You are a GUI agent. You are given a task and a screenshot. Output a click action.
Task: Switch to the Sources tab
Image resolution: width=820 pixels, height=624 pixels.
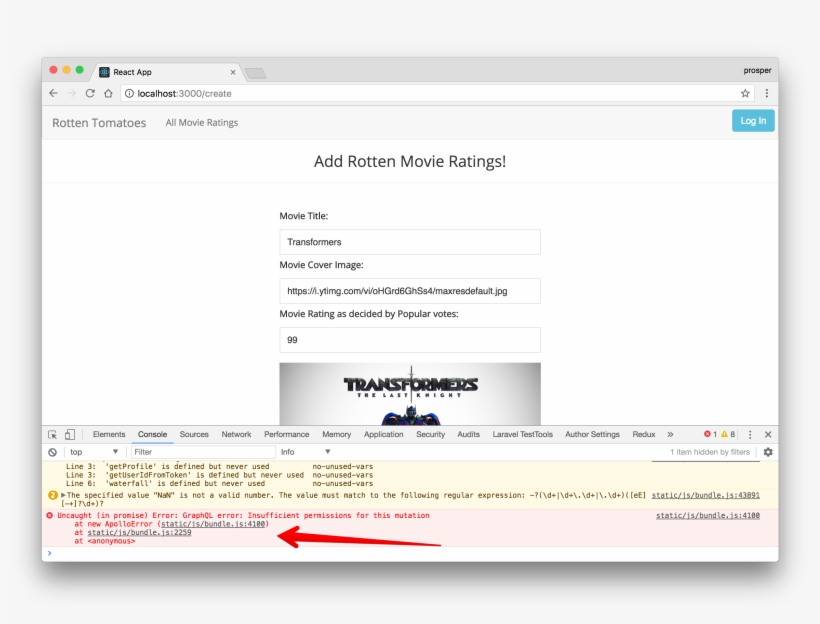[x=194, y=434]
